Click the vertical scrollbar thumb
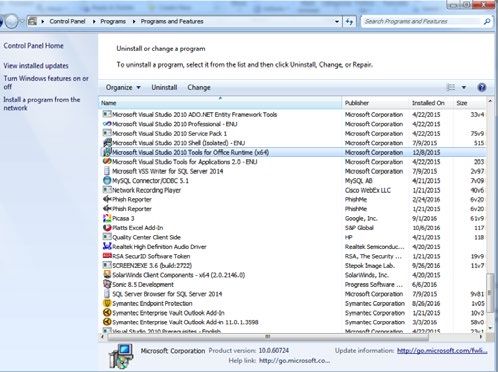The image size is (498, 372). coord(490,293)
